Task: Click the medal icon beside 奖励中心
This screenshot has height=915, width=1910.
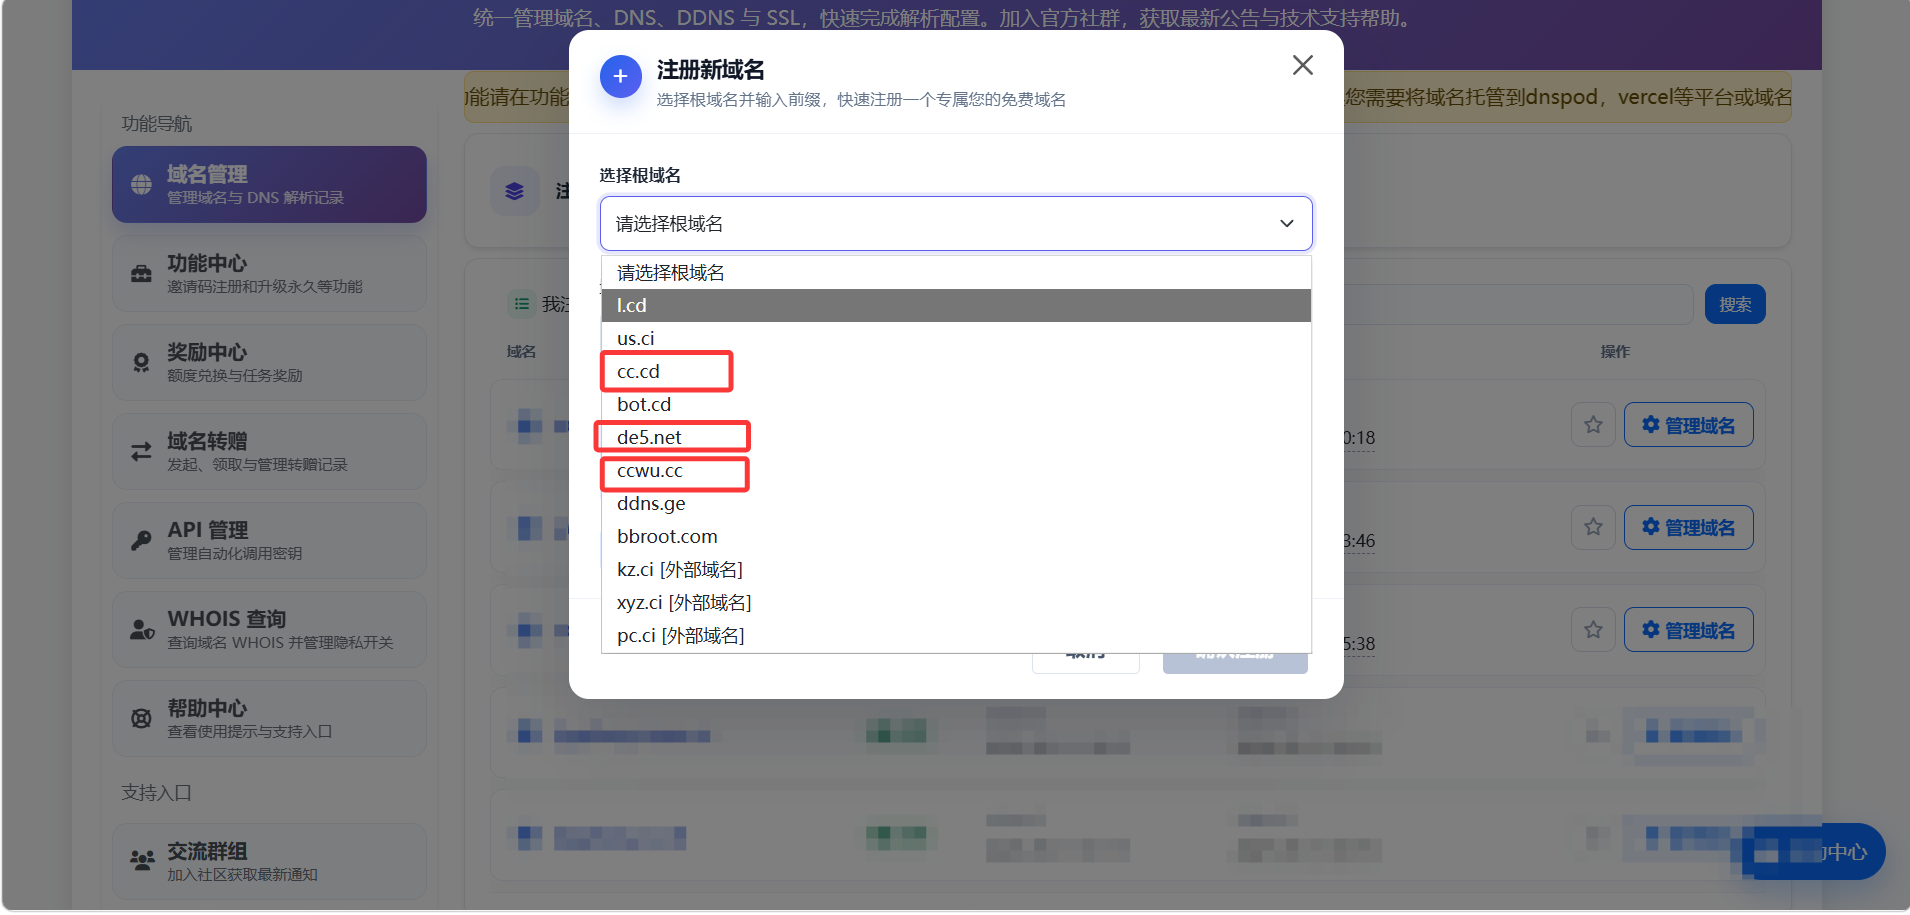Action: point(141,363)
